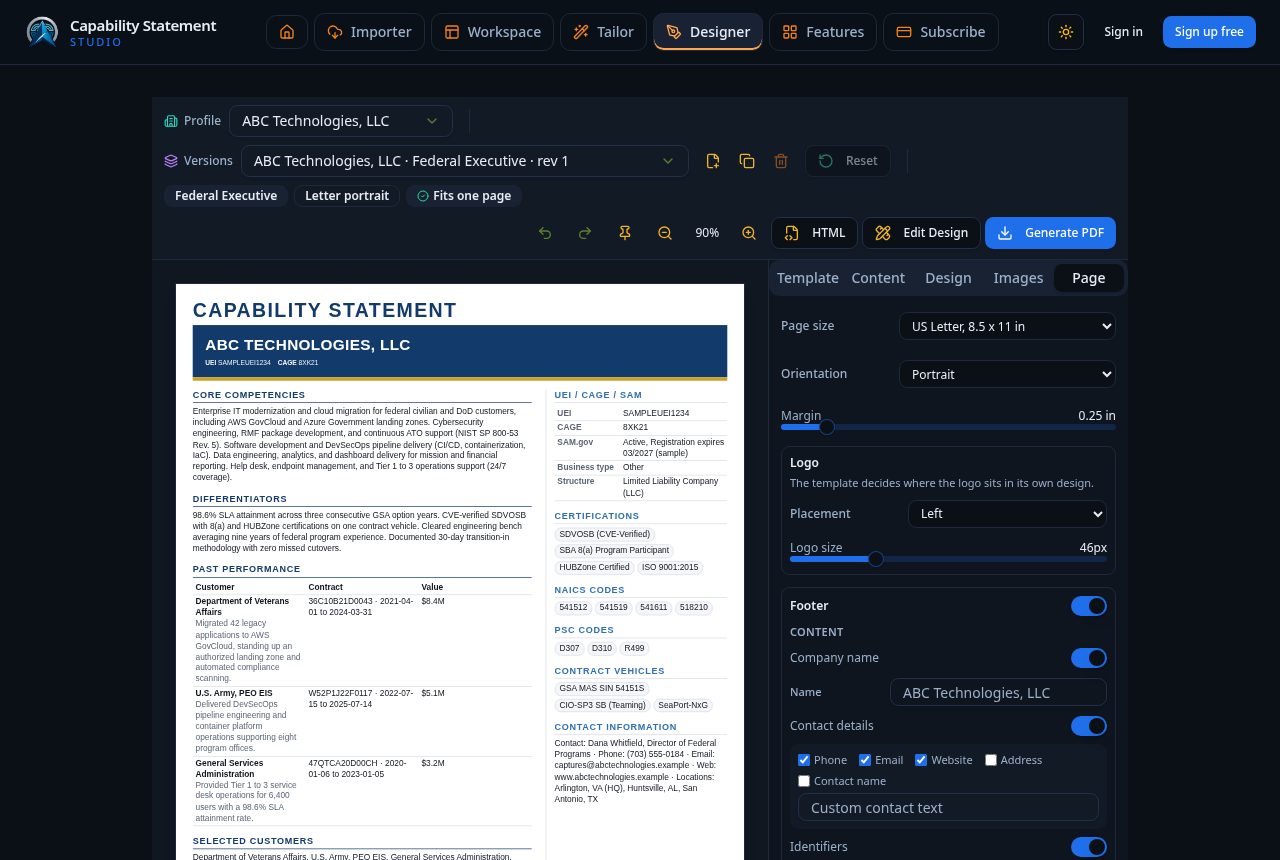1280x860 pixels.
Task: Click the footer Name input field
Action: (998, 693)
